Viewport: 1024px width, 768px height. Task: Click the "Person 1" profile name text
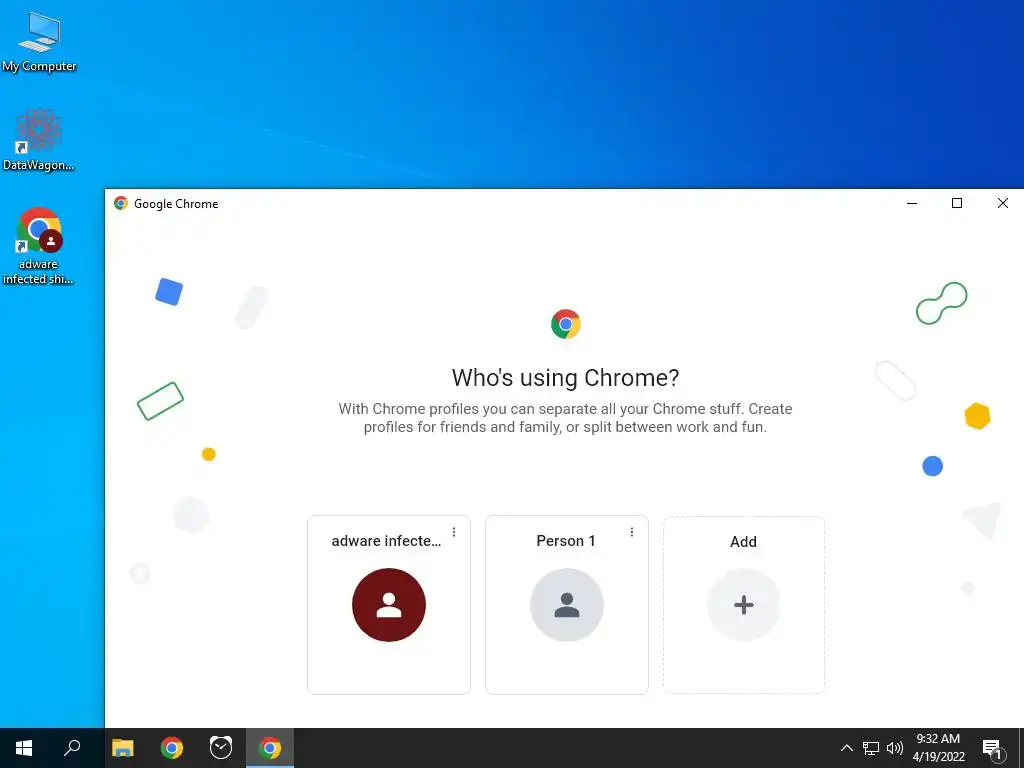(x=566, y=541)
